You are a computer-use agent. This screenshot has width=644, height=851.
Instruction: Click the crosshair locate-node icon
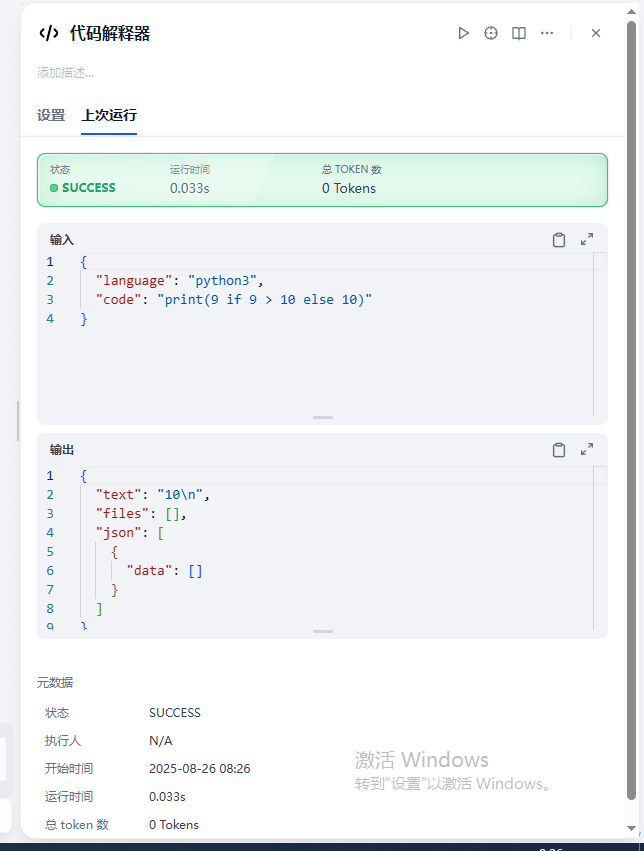(491, 33)
